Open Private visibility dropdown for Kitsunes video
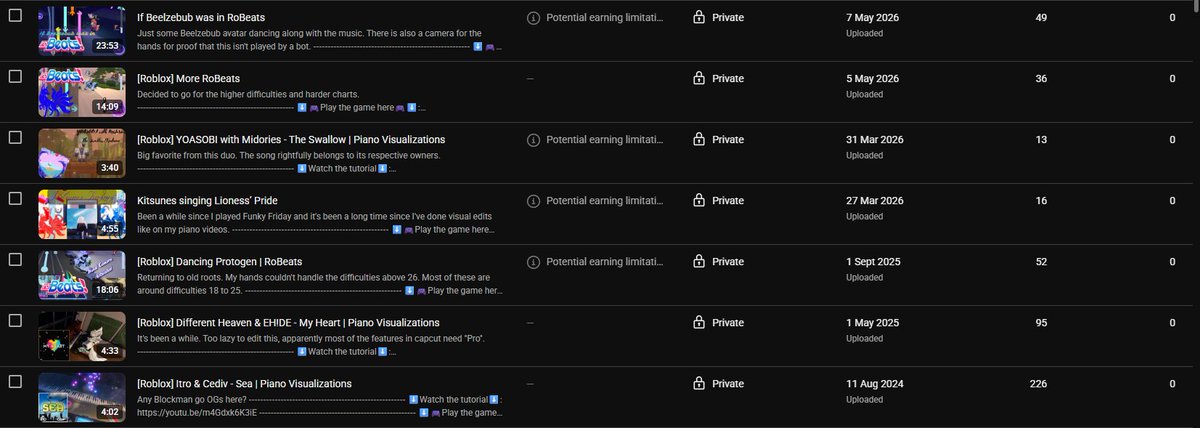 tap(719, 201)
